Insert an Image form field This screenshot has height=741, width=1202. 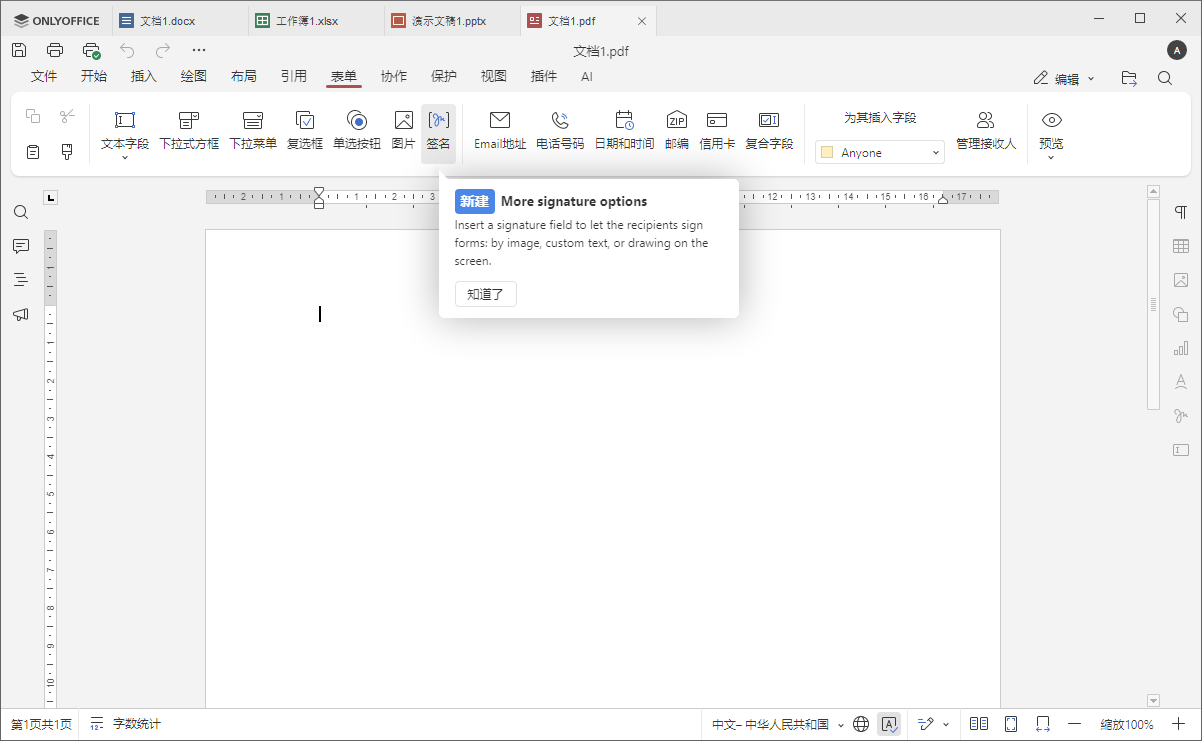point(403,131)
